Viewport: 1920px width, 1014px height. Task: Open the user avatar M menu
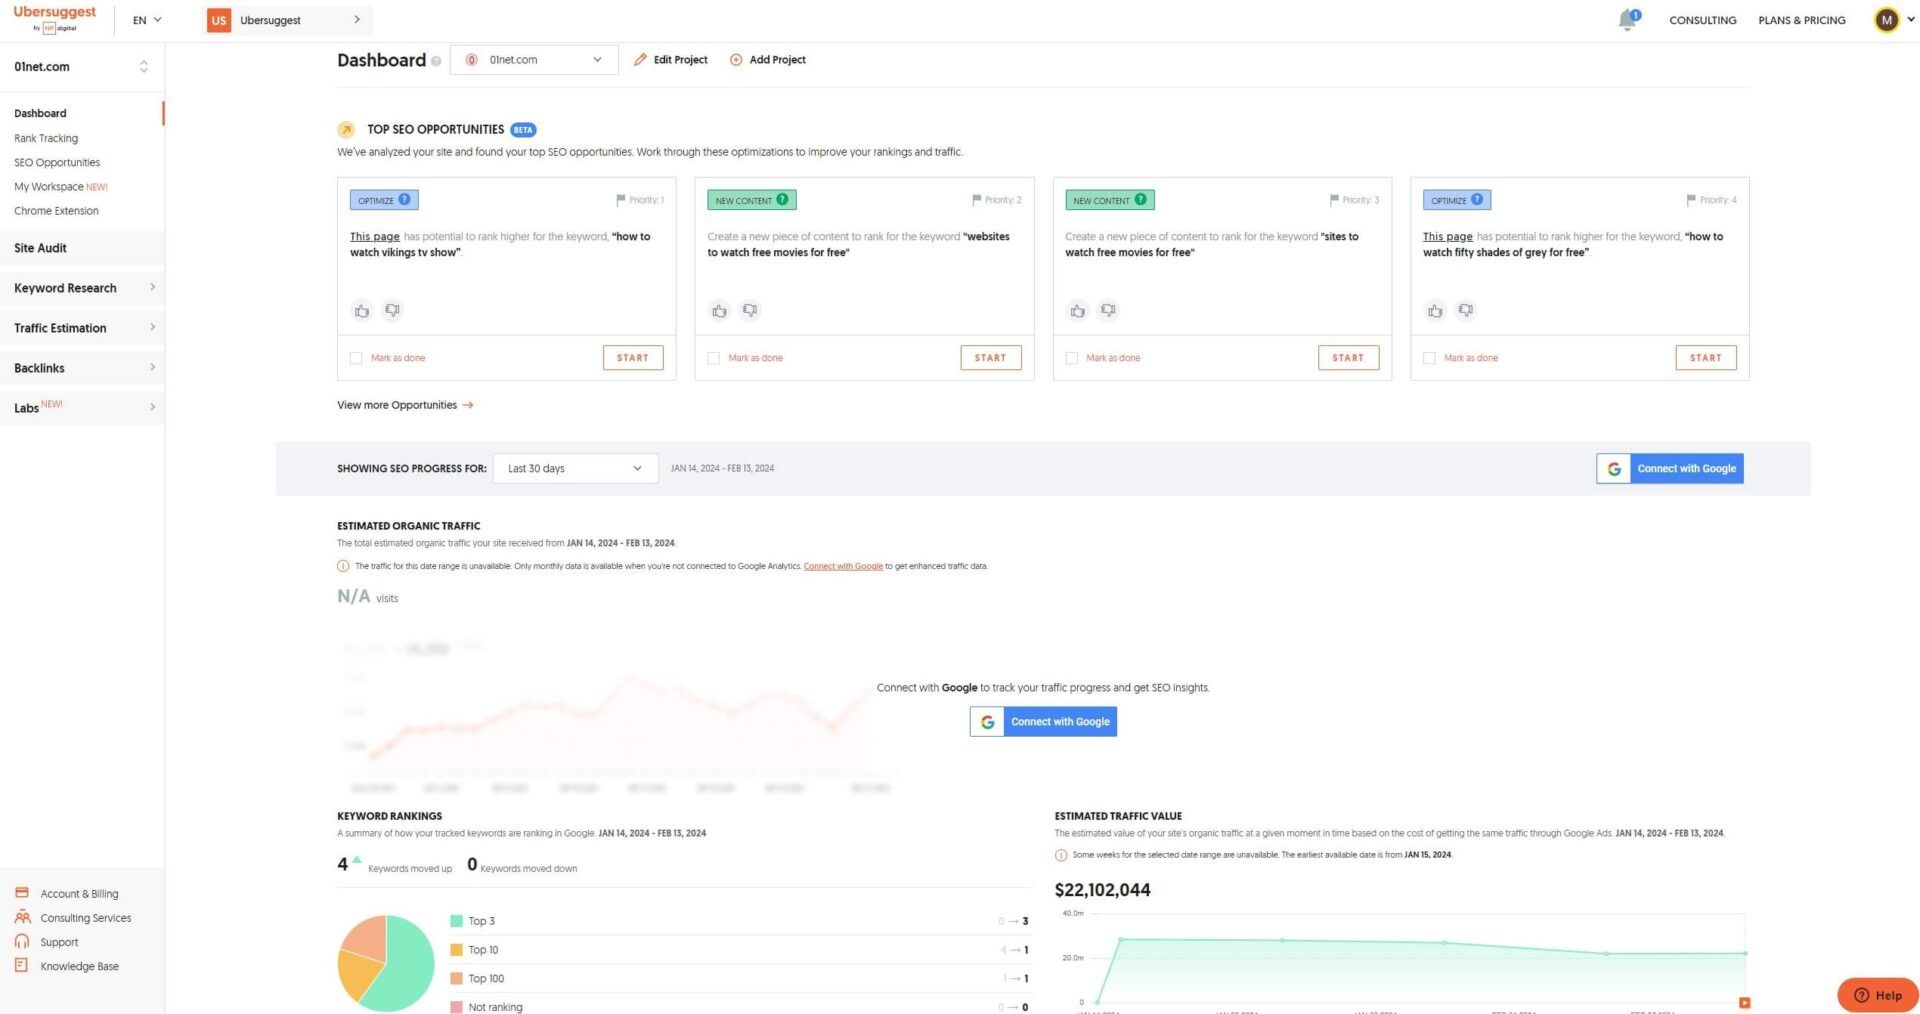[1886, 20]
